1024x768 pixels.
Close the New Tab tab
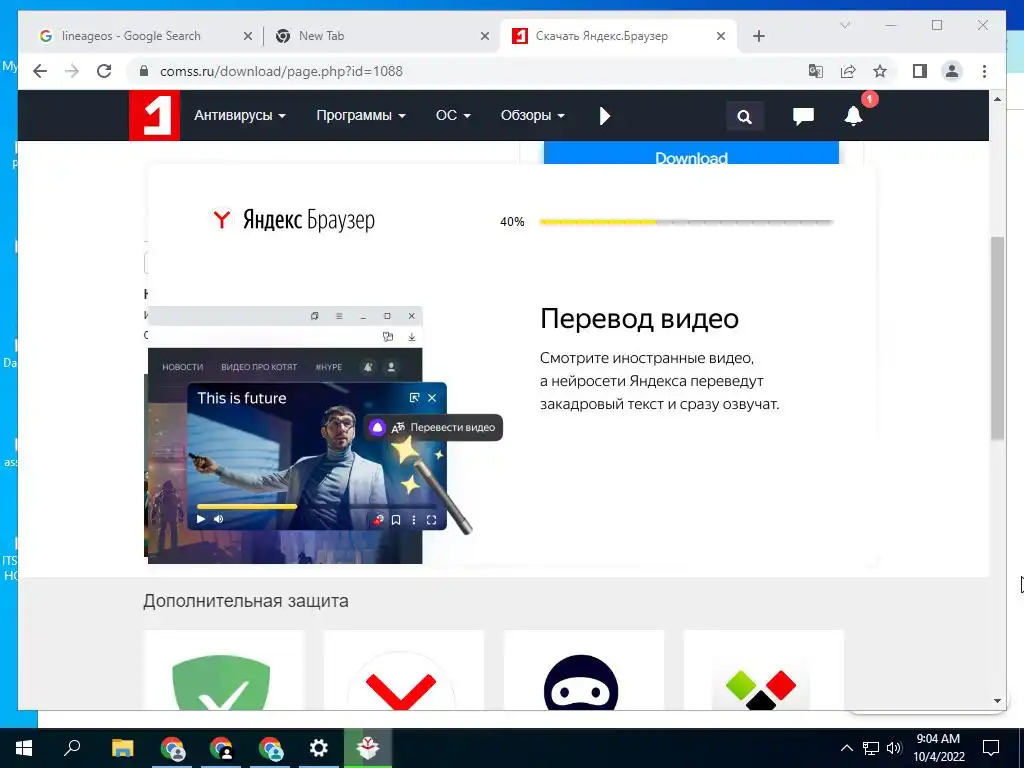(485, 37)
